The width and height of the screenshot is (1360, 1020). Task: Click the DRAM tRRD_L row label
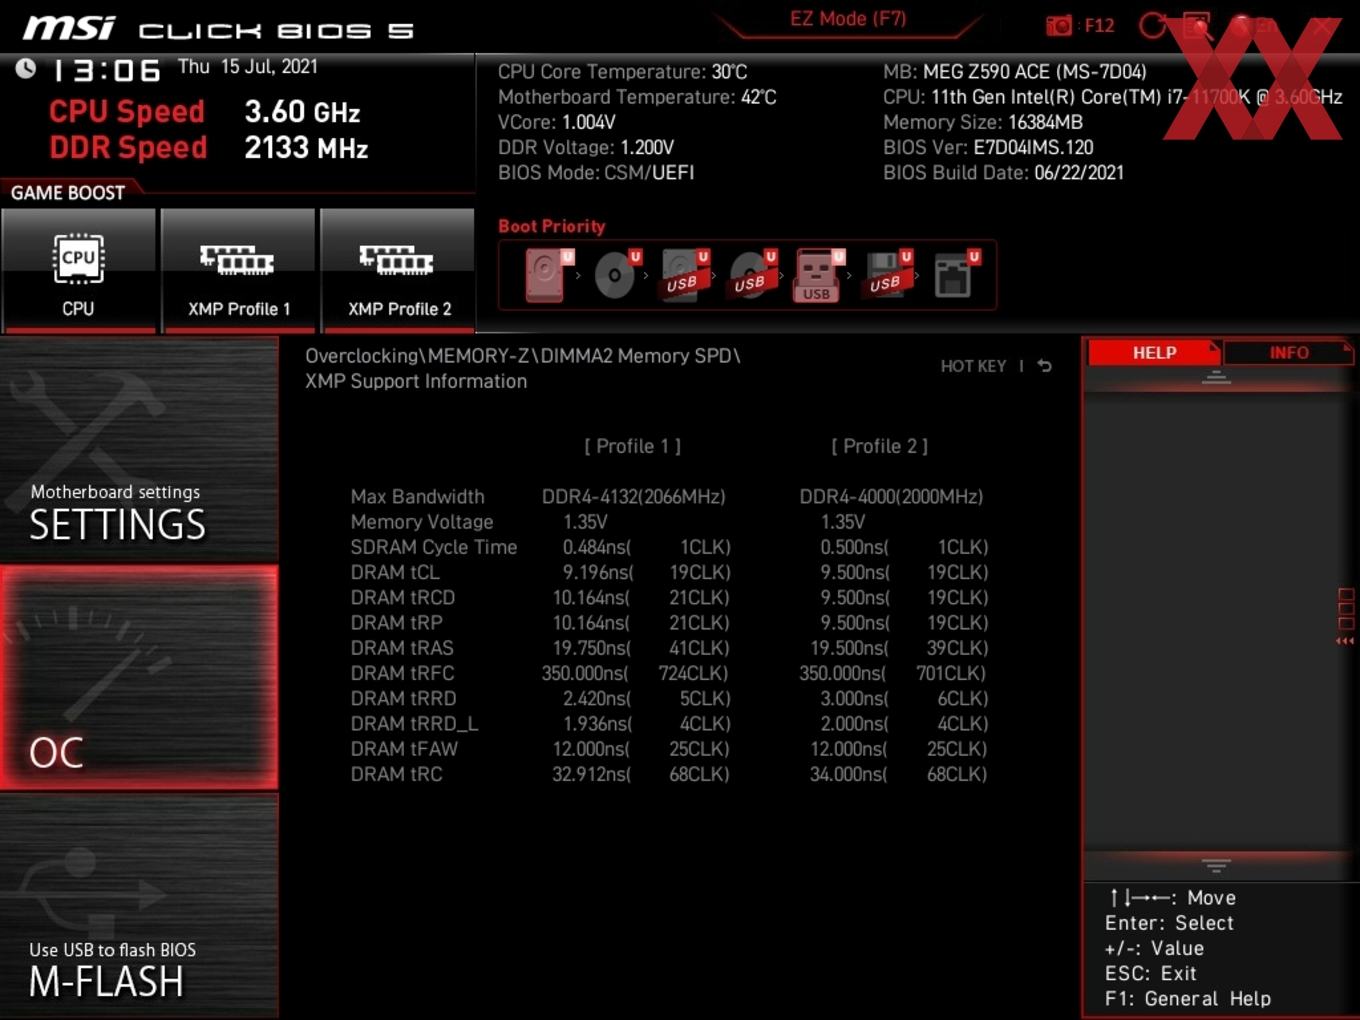[414, 723]
